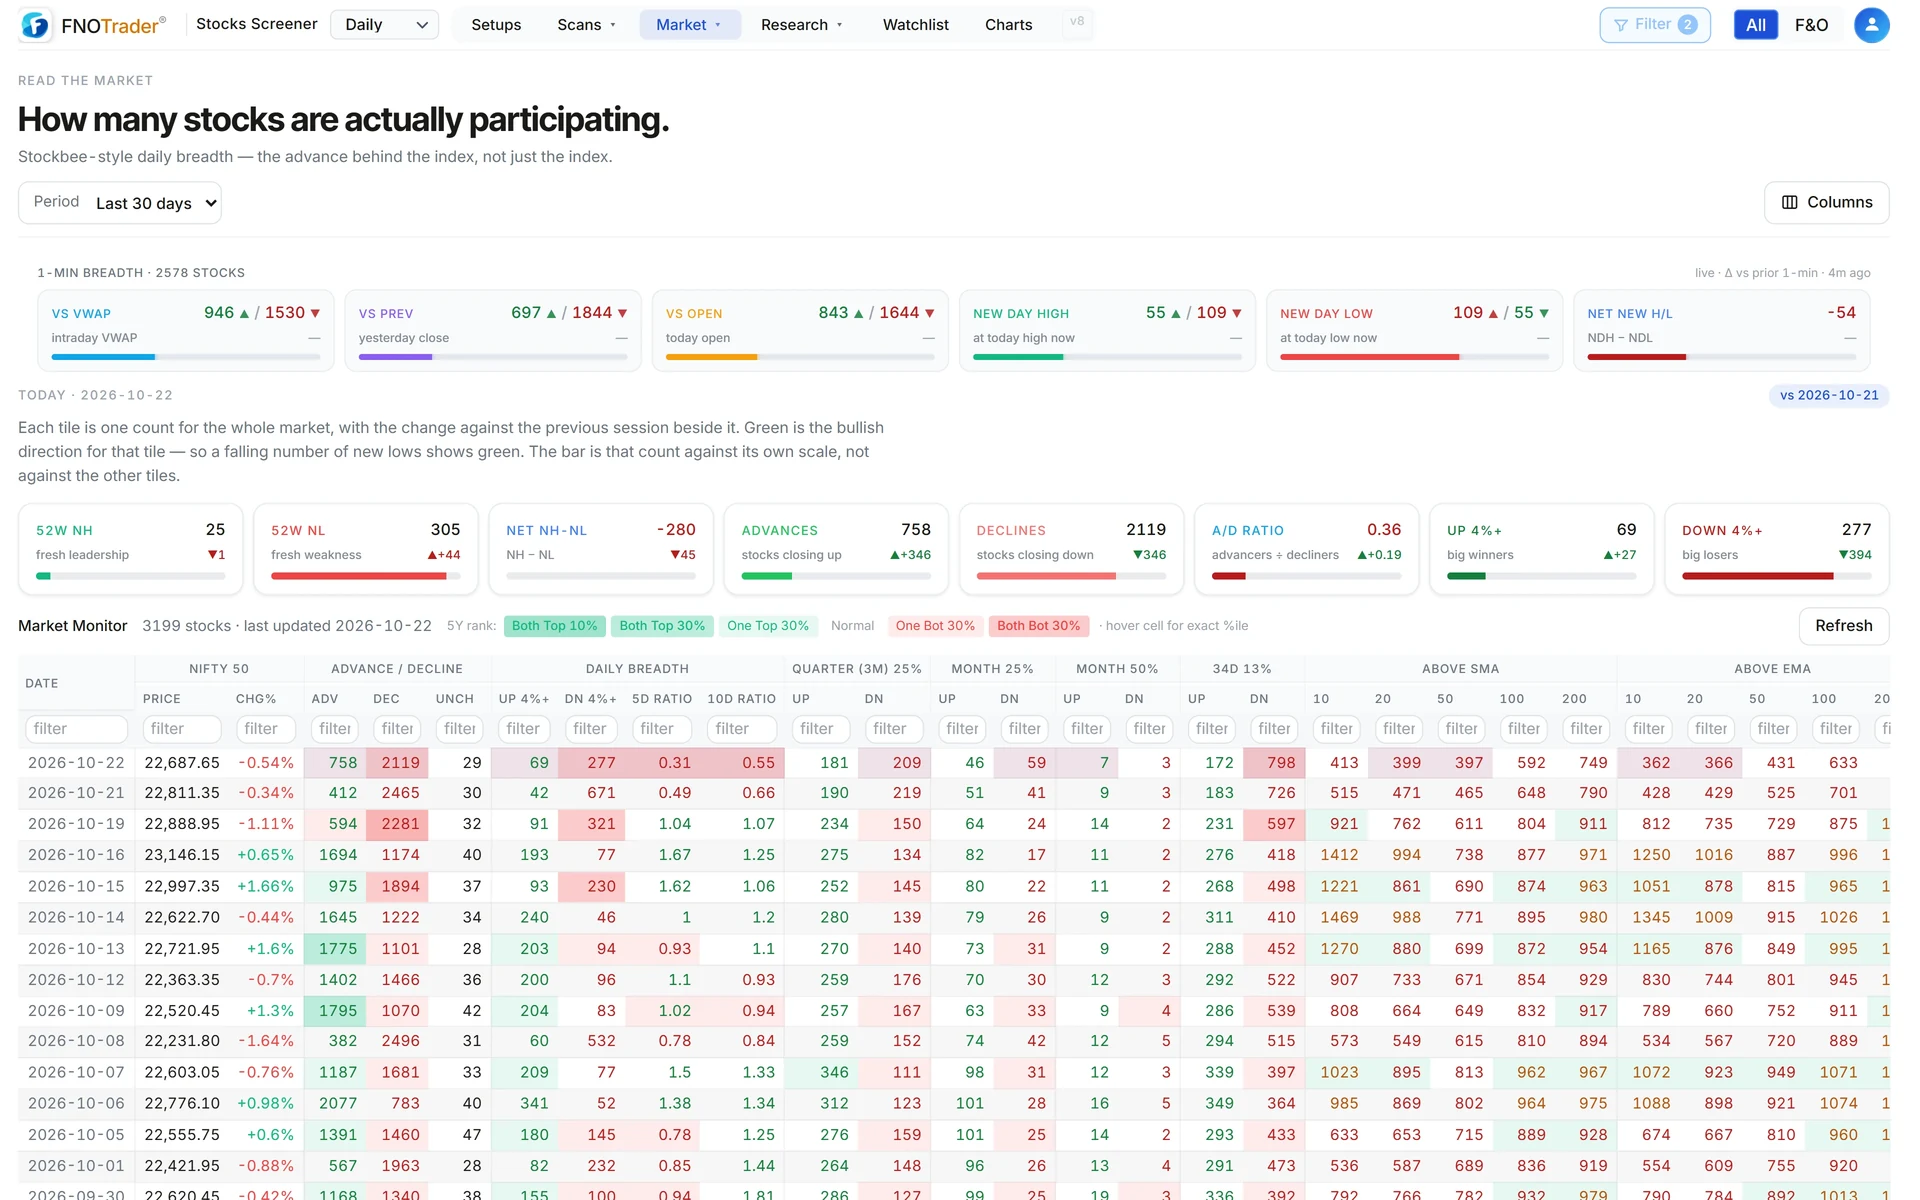Open the NET NEW H/L tile
The image size is (1920, 1200).
(1721, 331)
